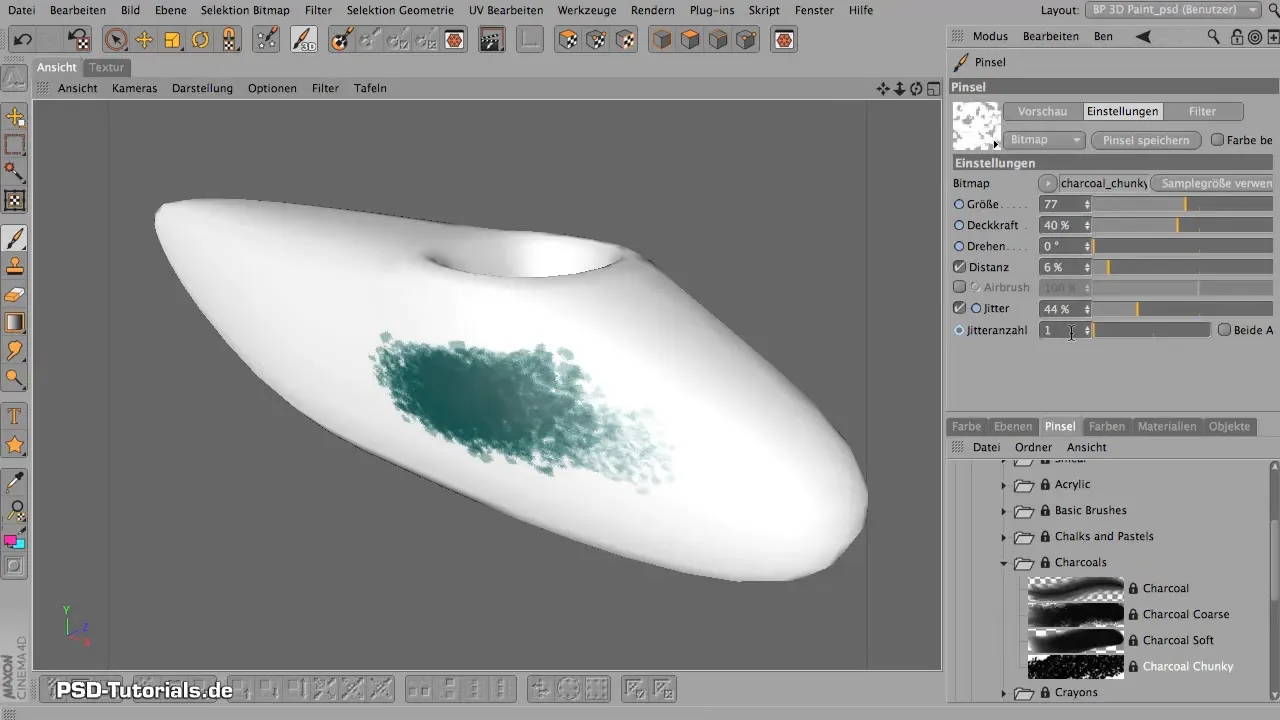Image resolution: width=1280 pixels, height=720 pixels.
Task: Click the Jitteranzahl value field
Action: click(1065, 330)
